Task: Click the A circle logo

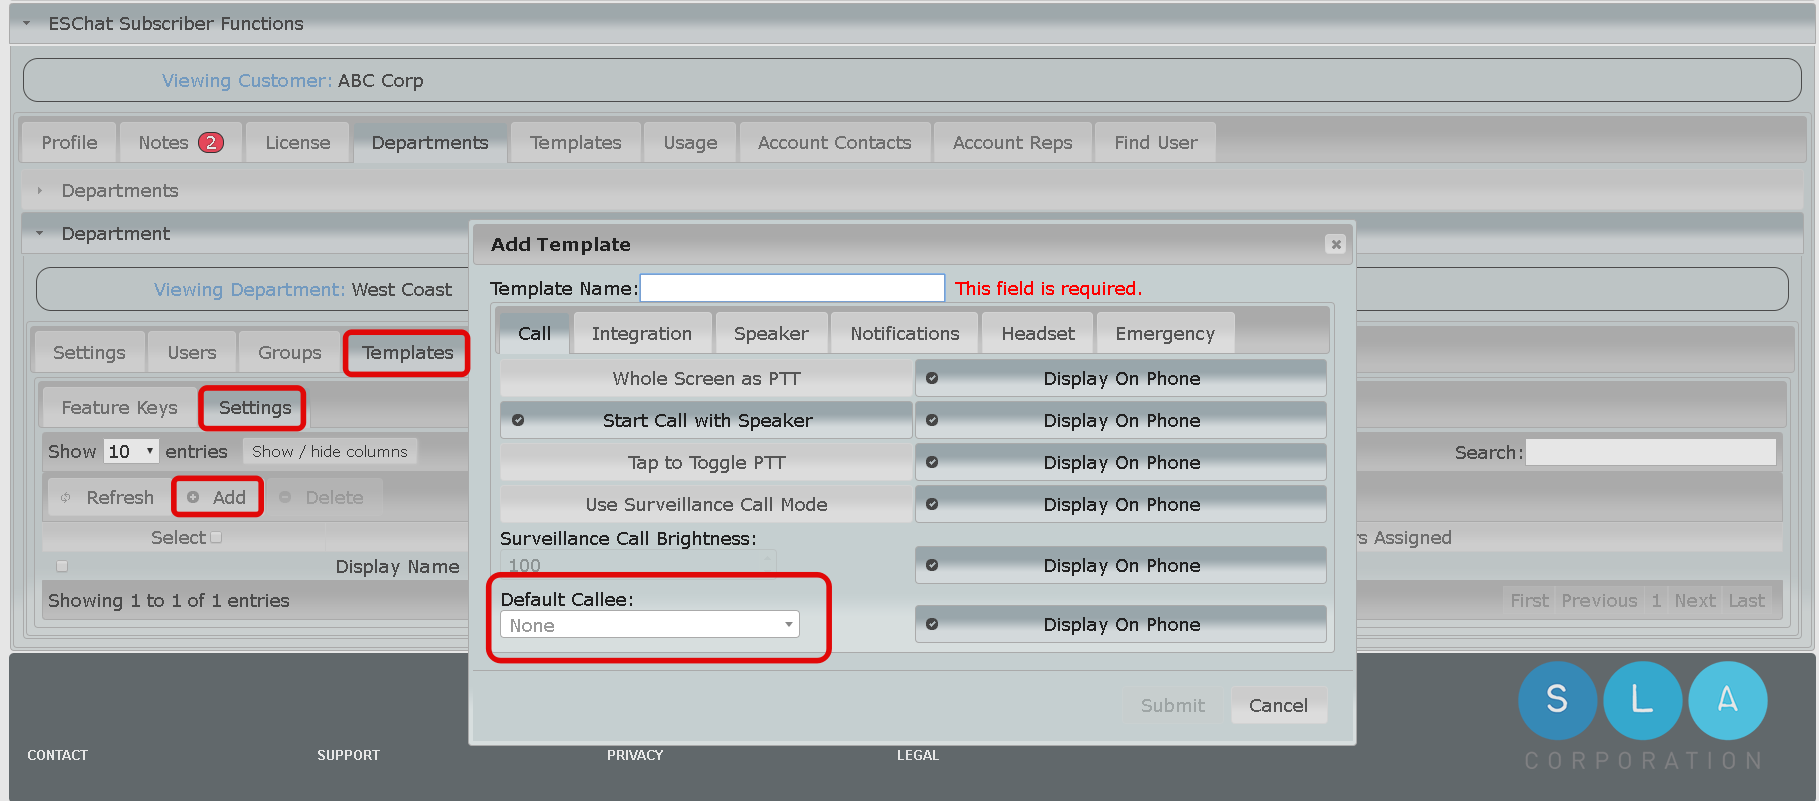Action: coord(1727,699)
